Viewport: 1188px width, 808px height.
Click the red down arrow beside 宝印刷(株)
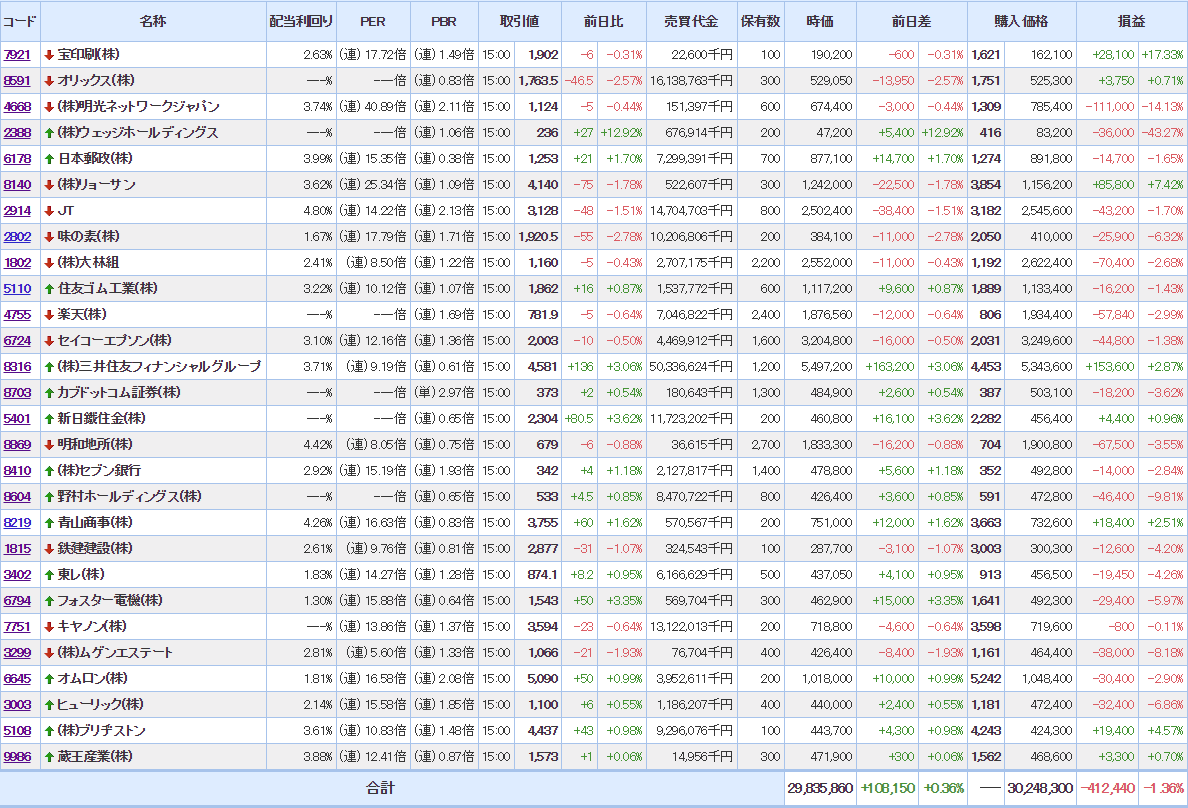coord(49,55)
